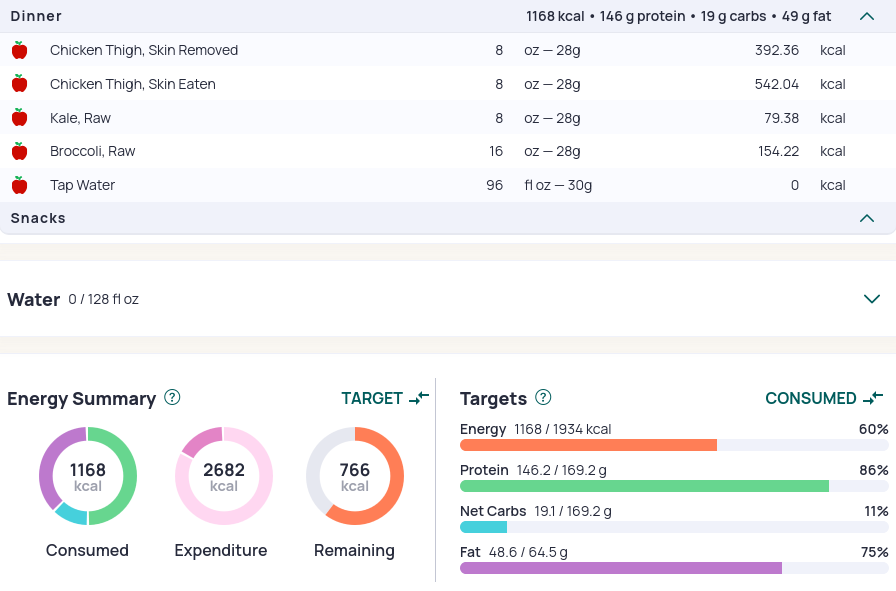Click swap arrows icon beside TARGET
This screenshot has width=896, height=591.
[419, 398]
